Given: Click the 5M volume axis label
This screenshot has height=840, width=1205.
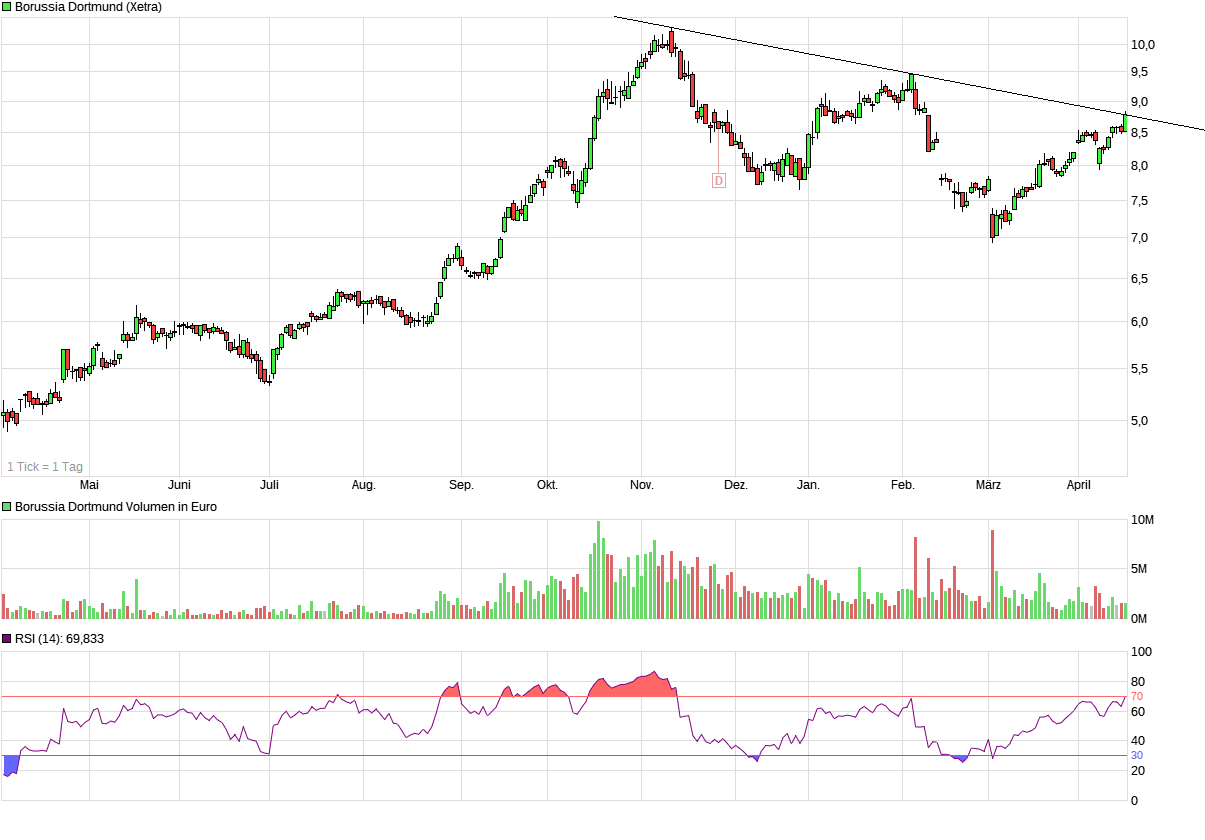Looking at the screenshot, I should (1140, 569).
